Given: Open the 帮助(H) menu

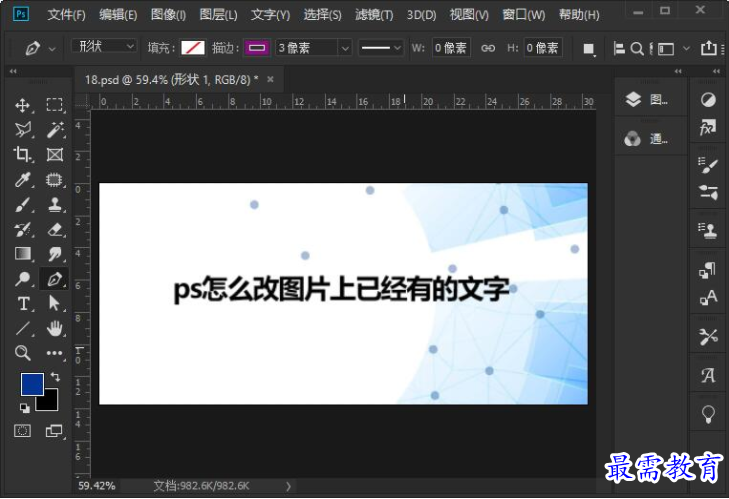Looking at the screenshot, I should 579,15.
